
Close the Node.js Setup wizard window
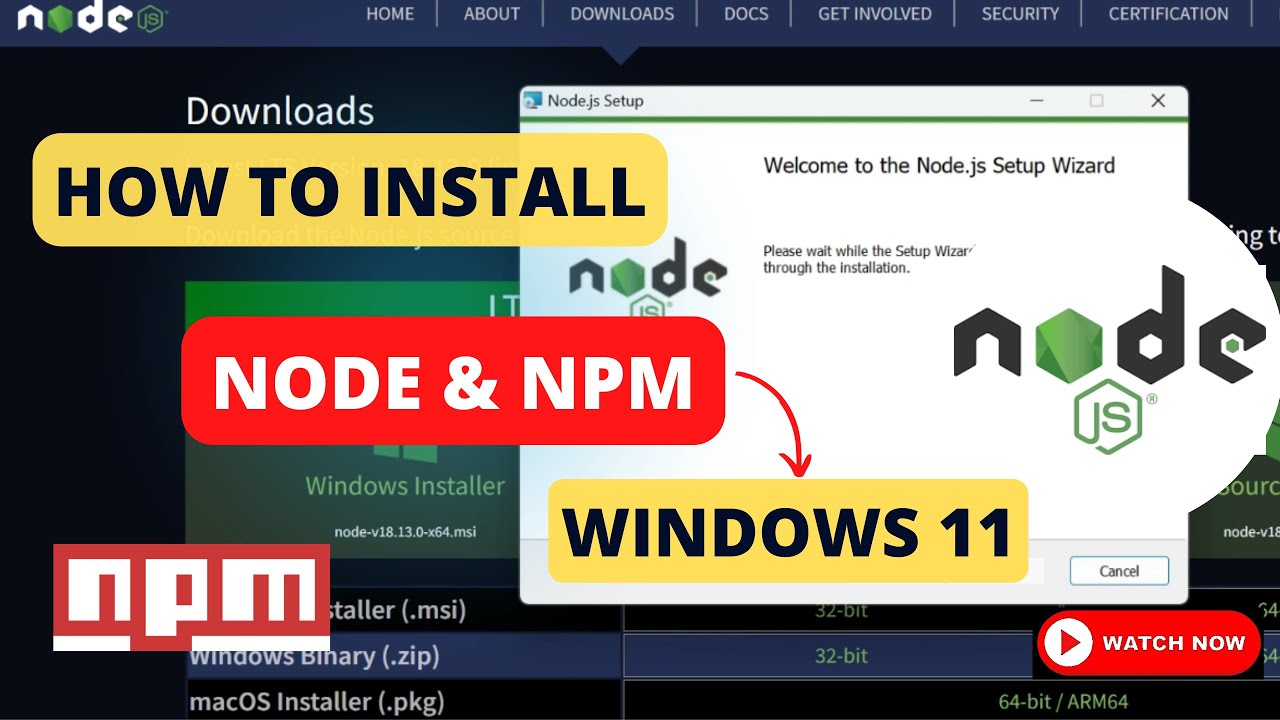pyautogui.click(x=1158, y=100)
